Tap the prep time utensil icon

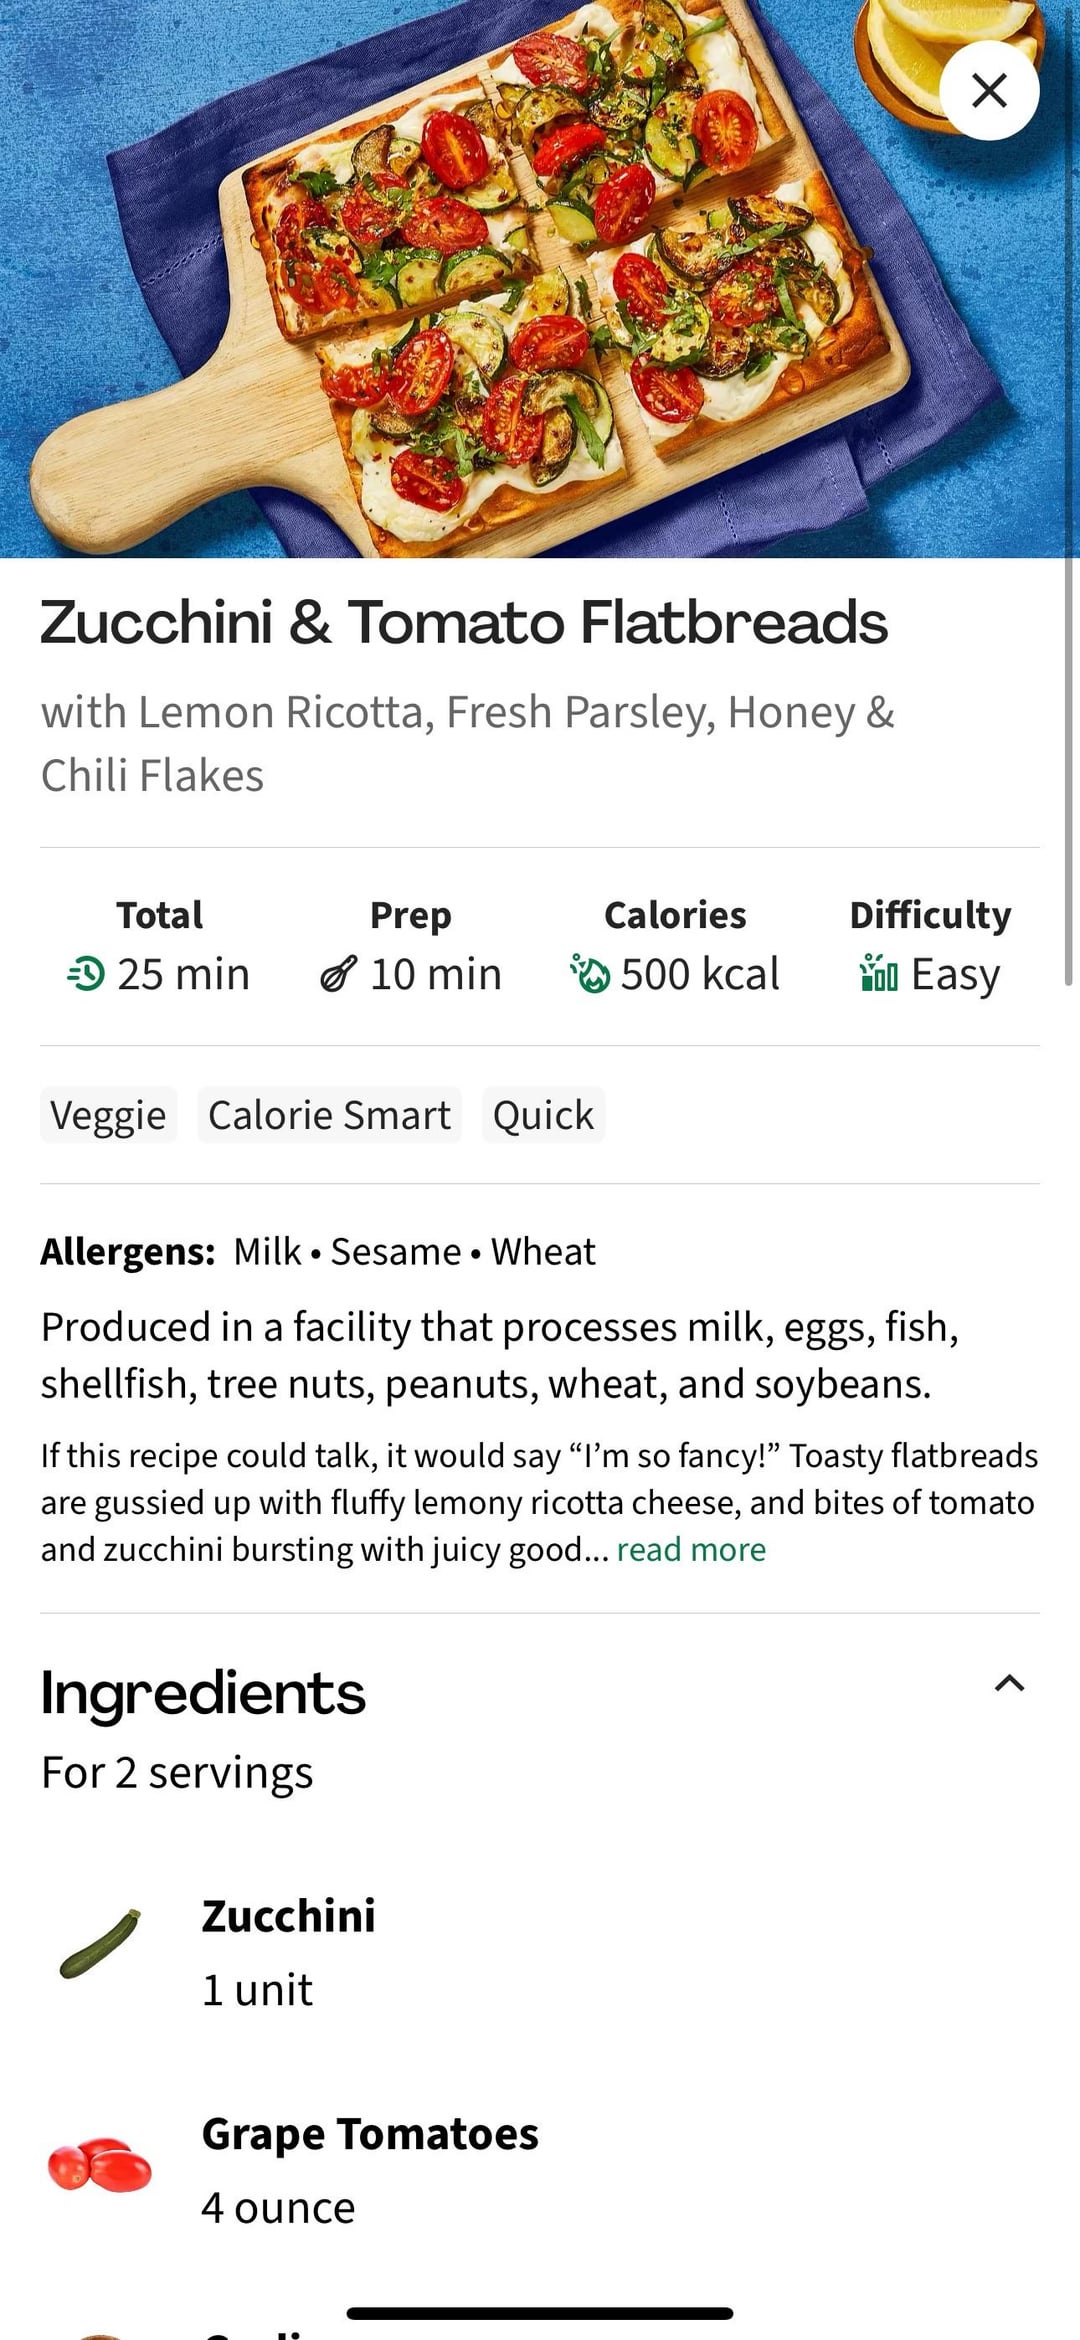click(x=338, y=974)
